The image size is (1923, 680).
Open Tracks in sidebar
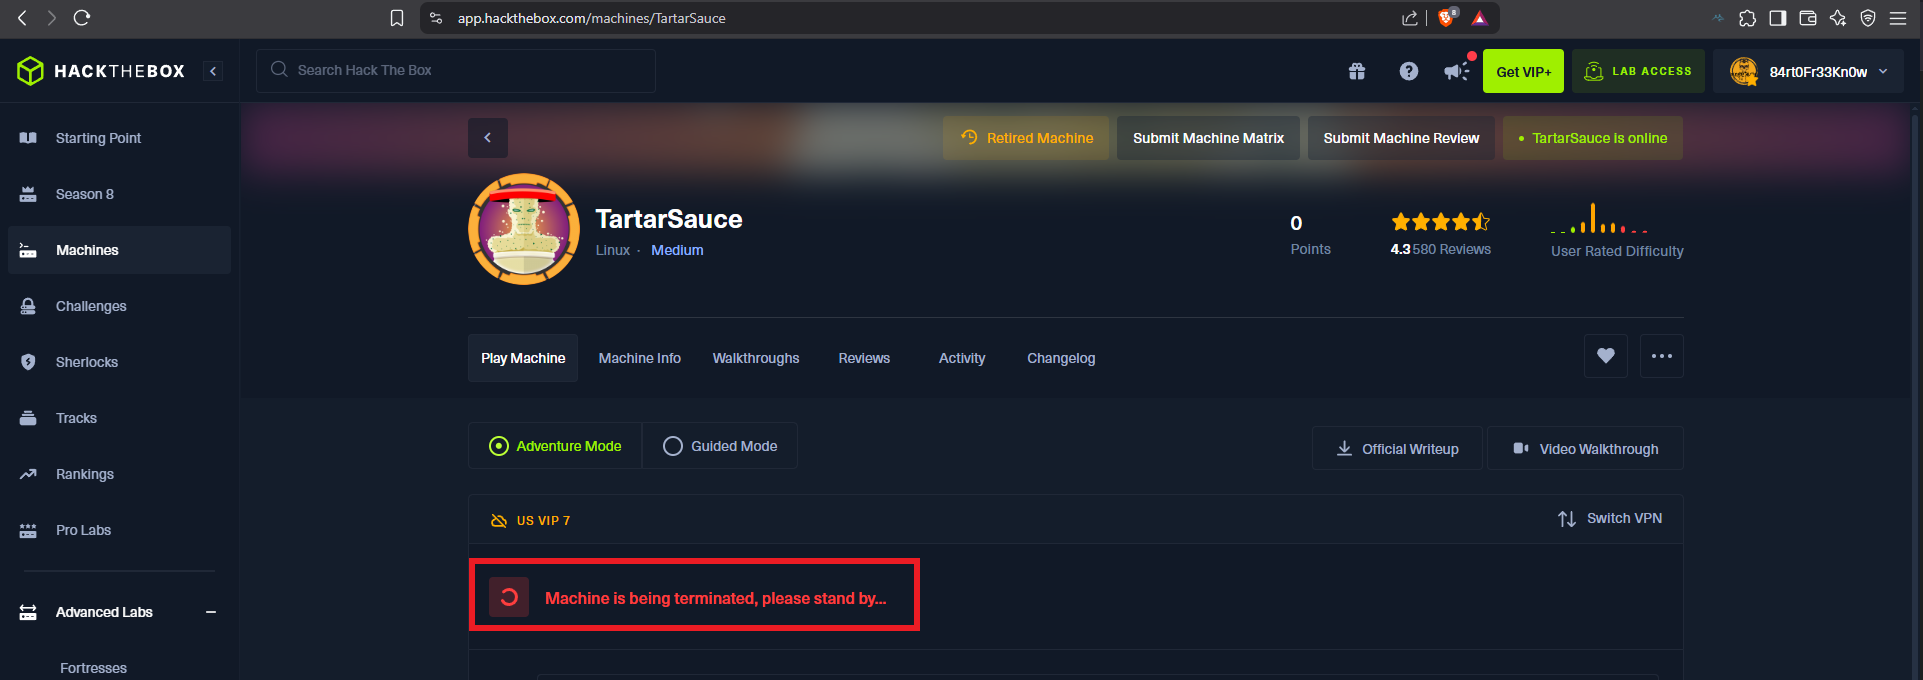pyautogui.click(x=119, y=418)
